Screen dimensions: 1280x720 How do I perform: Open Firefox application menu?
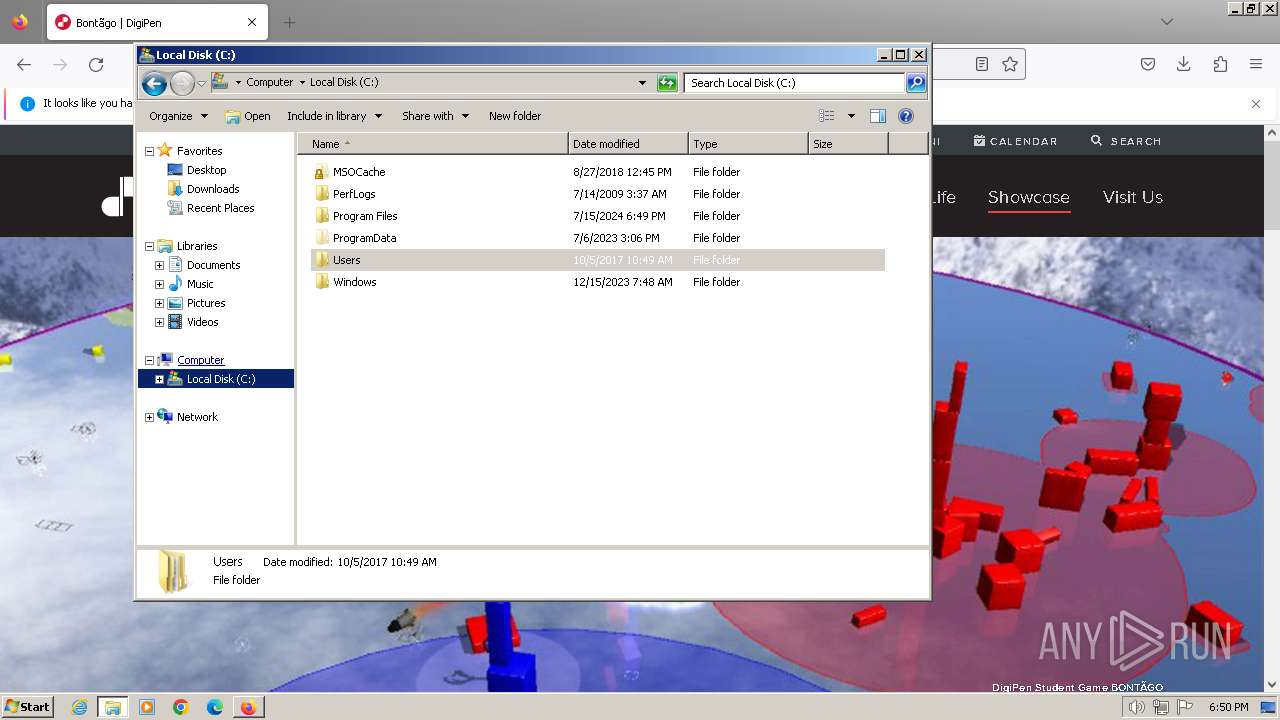tap(1256, 64)
